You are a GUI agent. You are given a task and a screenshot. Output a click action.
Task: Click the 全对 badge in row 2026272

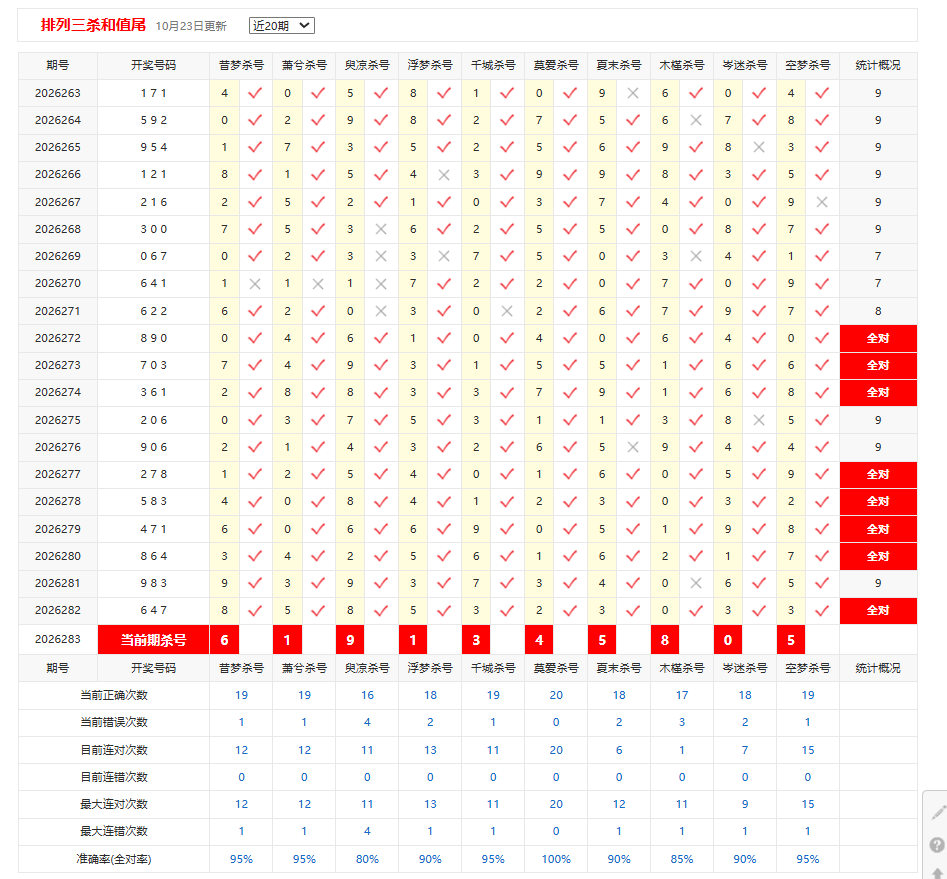(878, 338)
